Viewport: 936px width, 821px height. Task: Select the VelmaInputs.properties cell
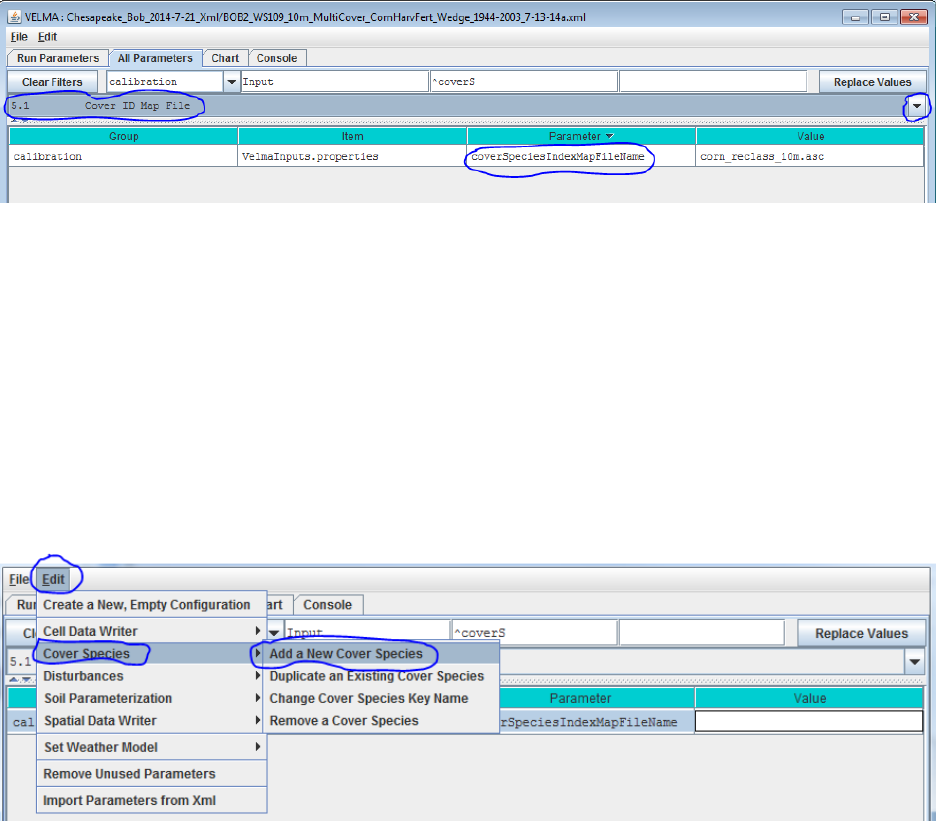[x=352, y=156]
